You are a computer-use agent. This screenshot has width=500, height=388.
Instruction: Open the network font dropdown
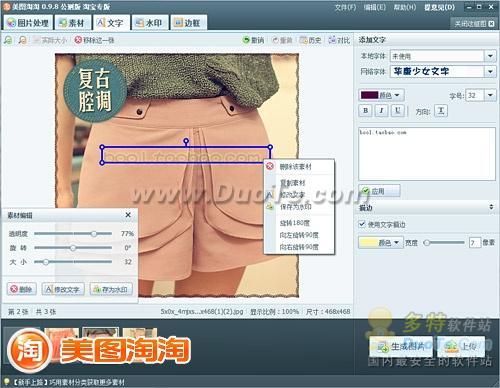point(490,71)
